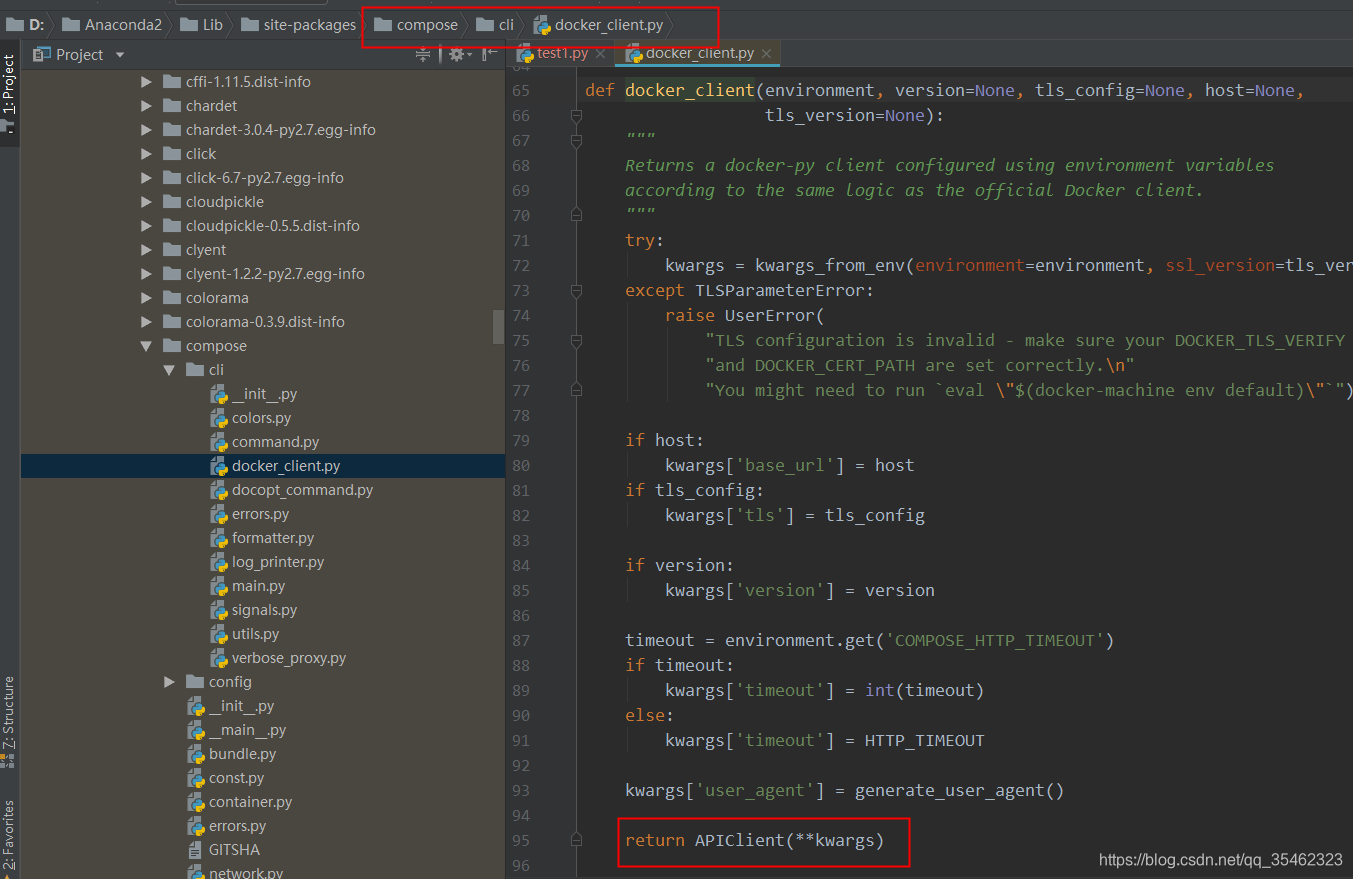Viewport: 1353px width, 879px height.
Task: Expand the config folder
Action: coord(169,682)
